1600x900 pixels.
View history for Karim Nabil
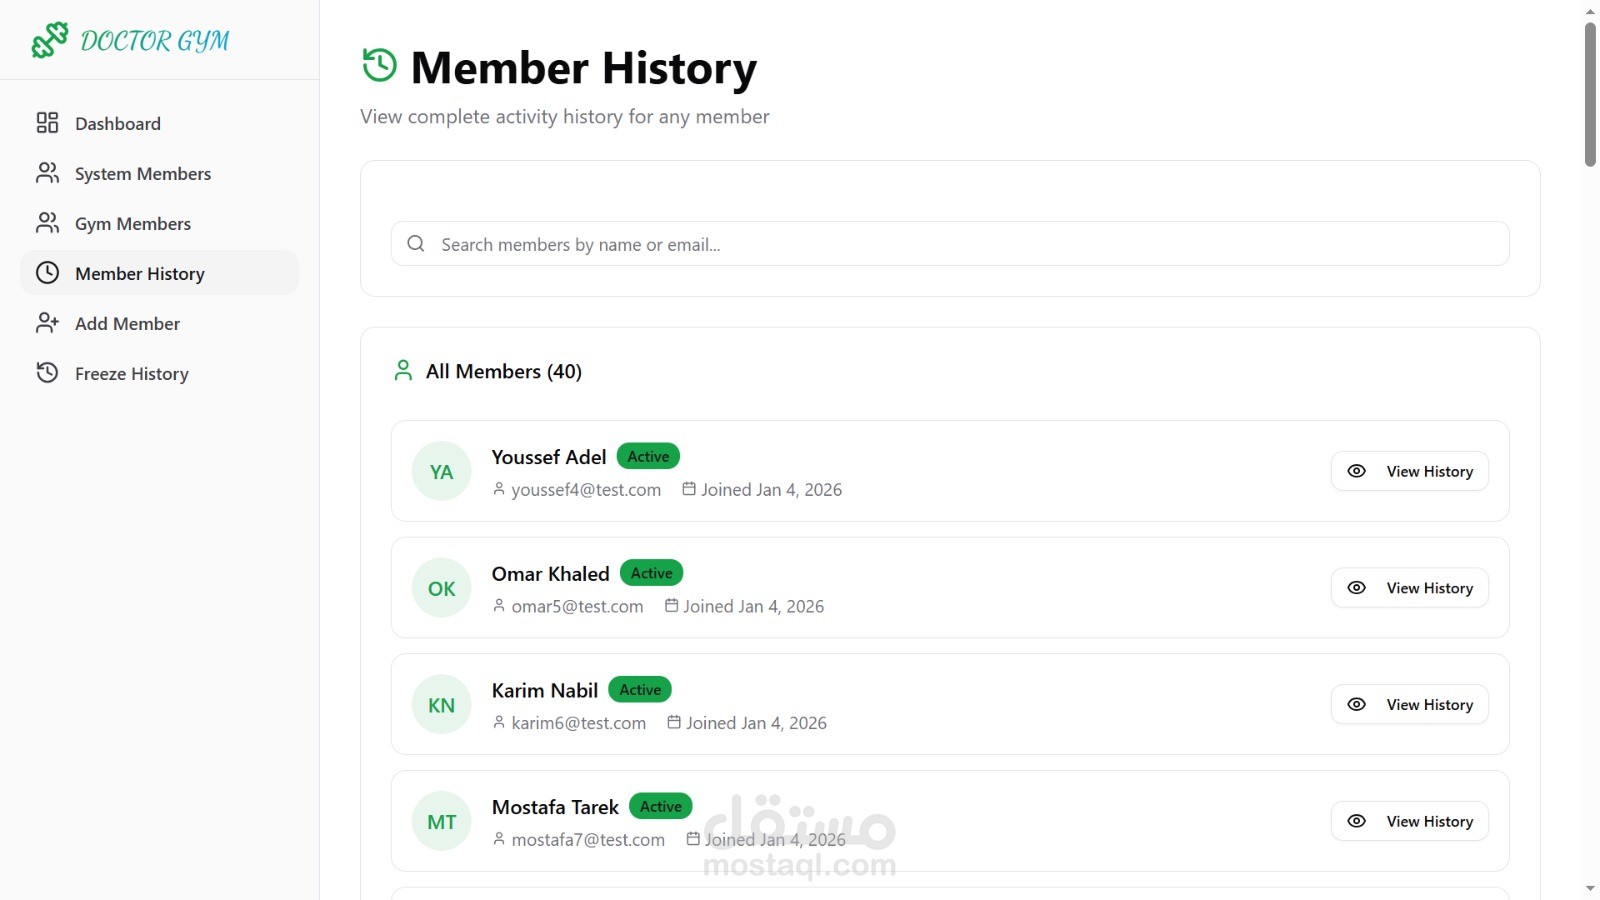tap(1410, 705)
